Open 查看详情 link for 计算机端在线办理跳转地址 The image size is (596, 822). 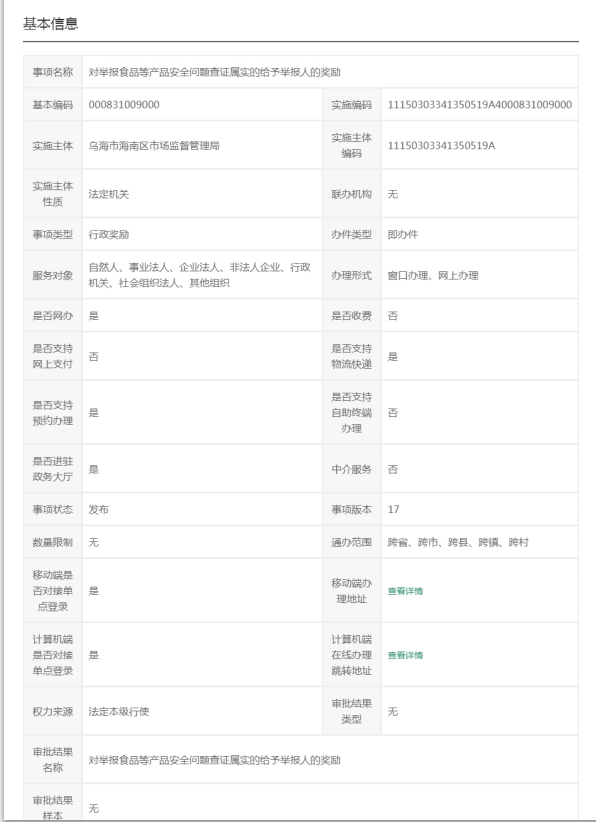(405, 655)
